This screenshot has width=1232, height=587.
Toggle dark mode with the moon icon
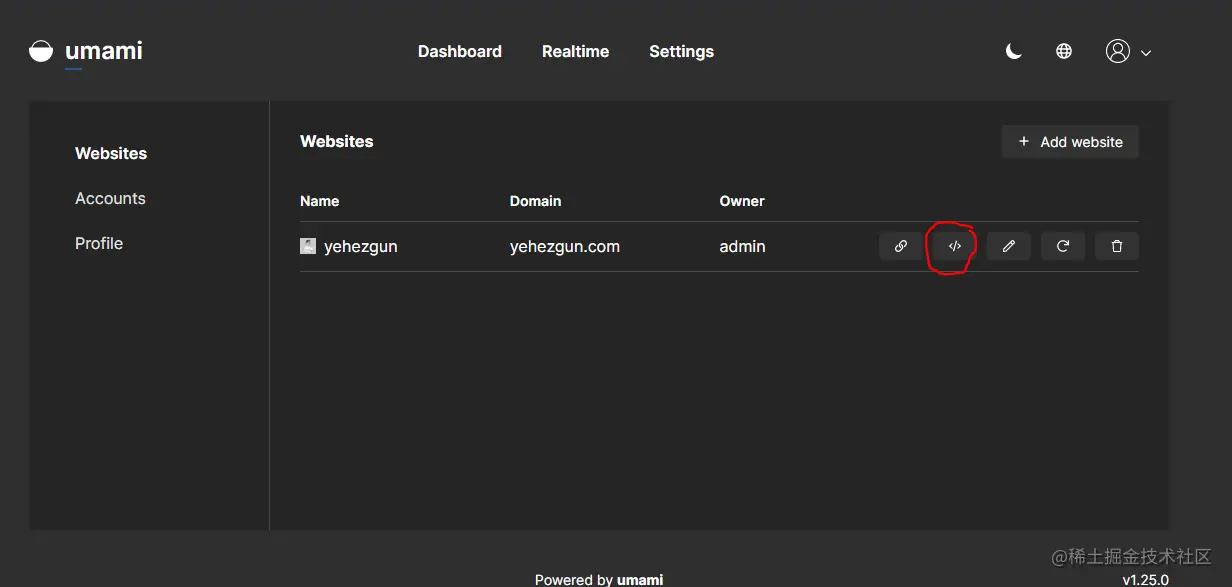1013,50
